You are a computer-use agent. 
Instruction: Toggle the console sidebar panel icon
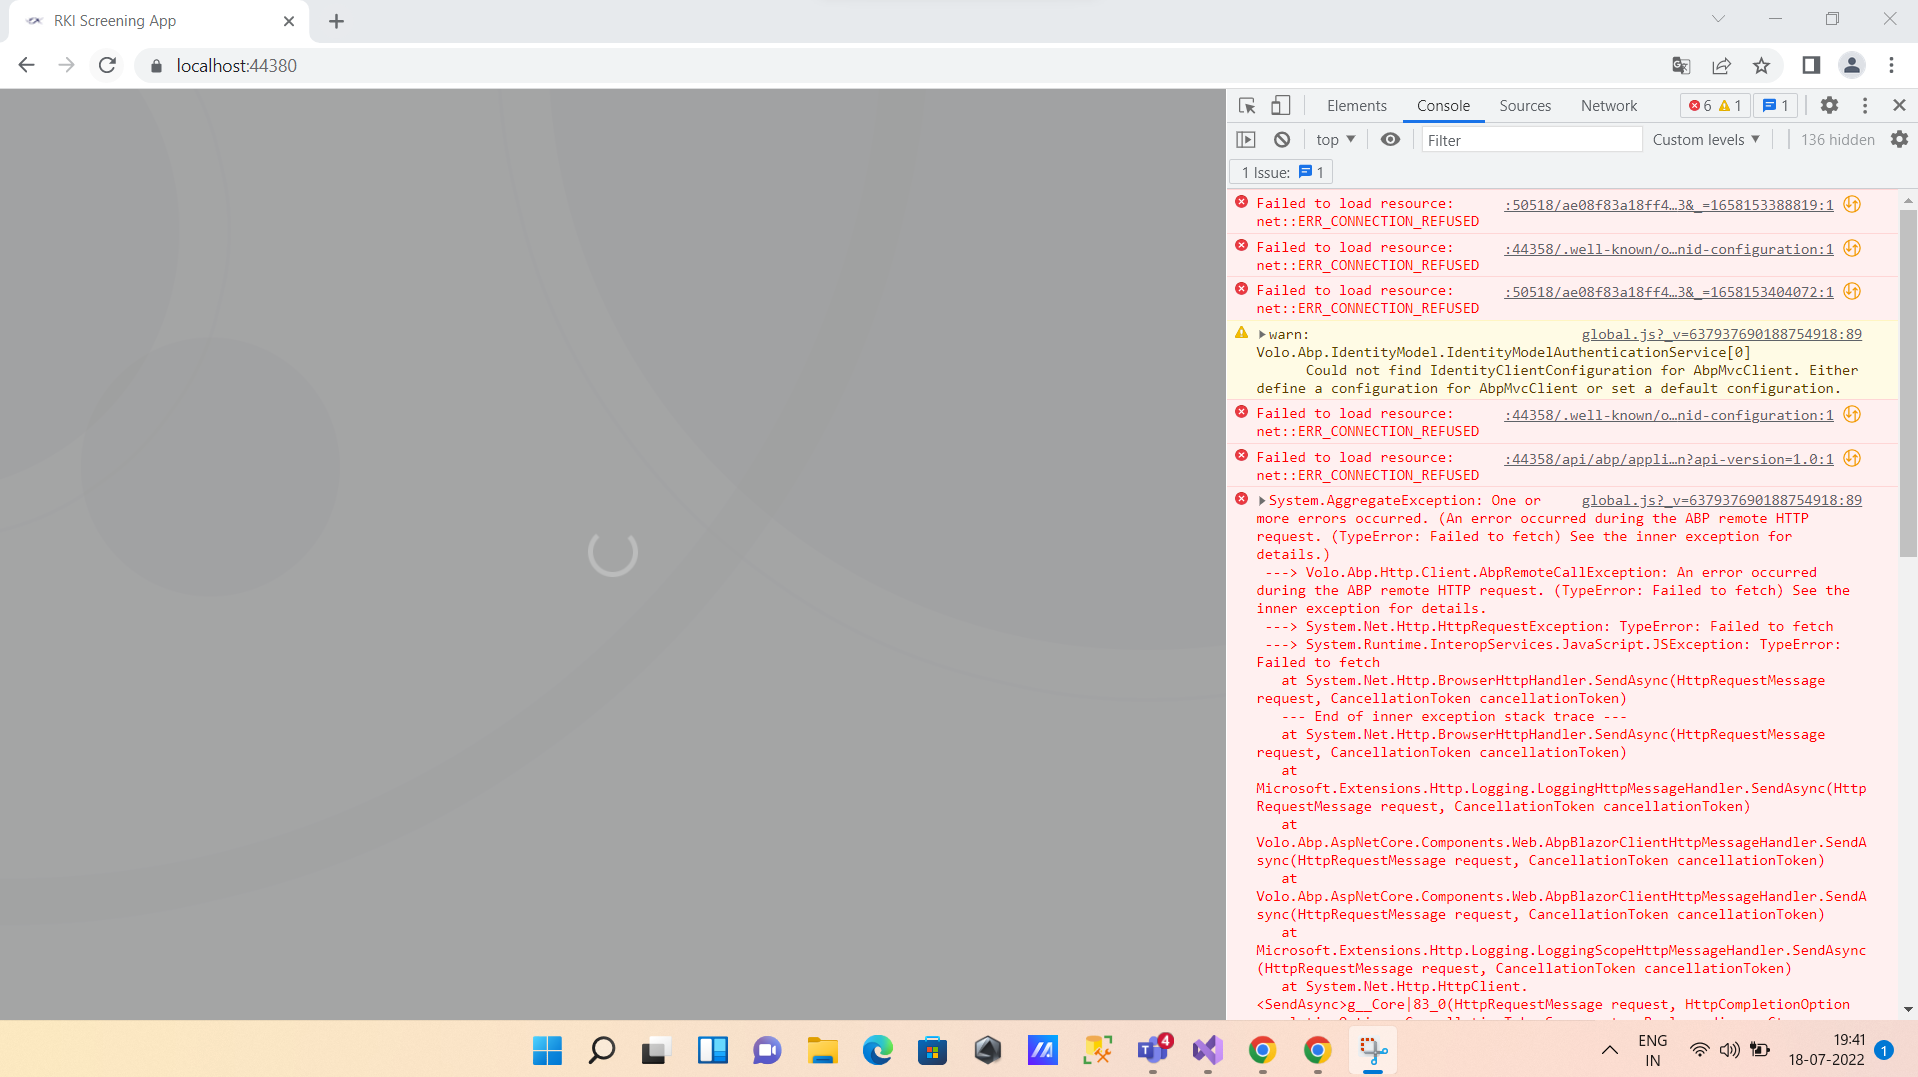point(1246,140)
